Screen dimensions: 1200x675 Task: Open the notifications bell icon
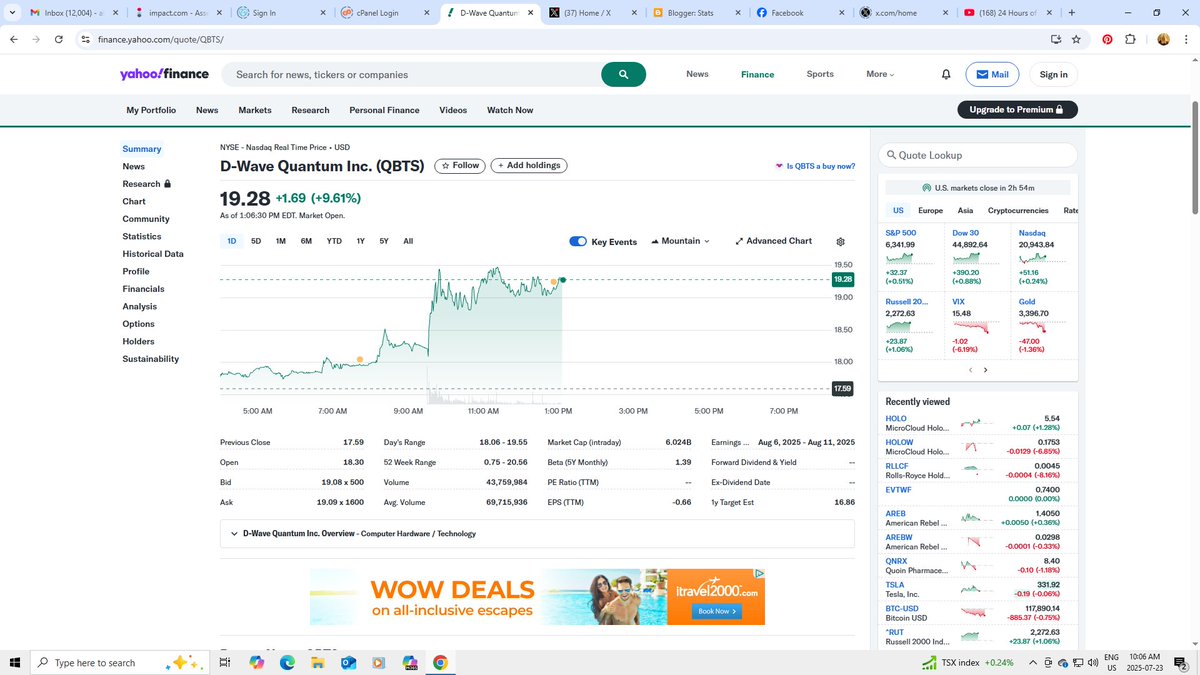(946, 74)
